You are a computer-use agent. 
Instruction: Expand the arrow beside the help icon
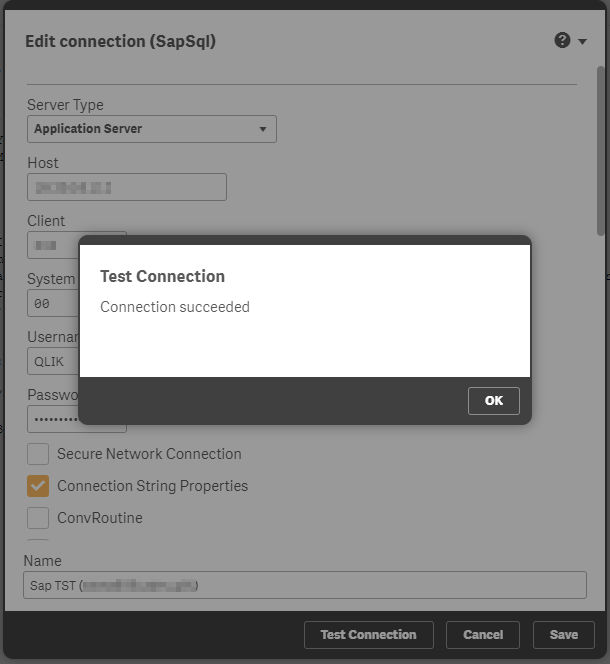click(x=583, y=42)
